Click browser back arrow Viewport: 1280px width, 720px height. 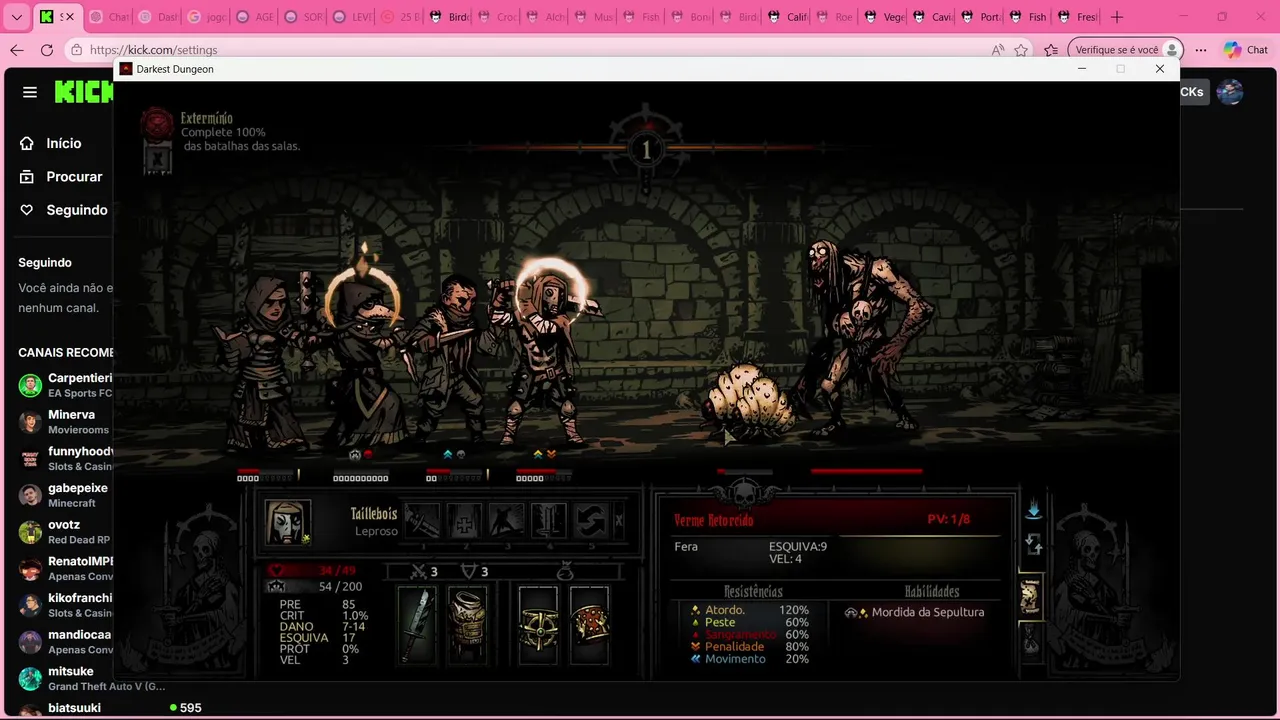click(x=17, y=49)
